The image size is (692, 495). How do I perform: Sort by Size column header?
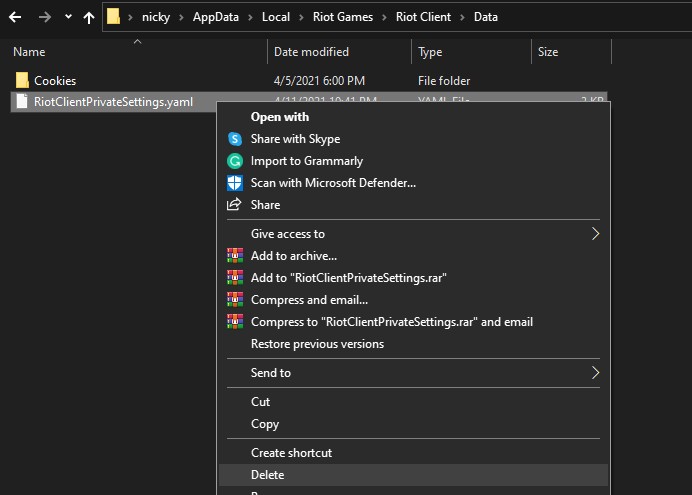[x=548, y=52]
